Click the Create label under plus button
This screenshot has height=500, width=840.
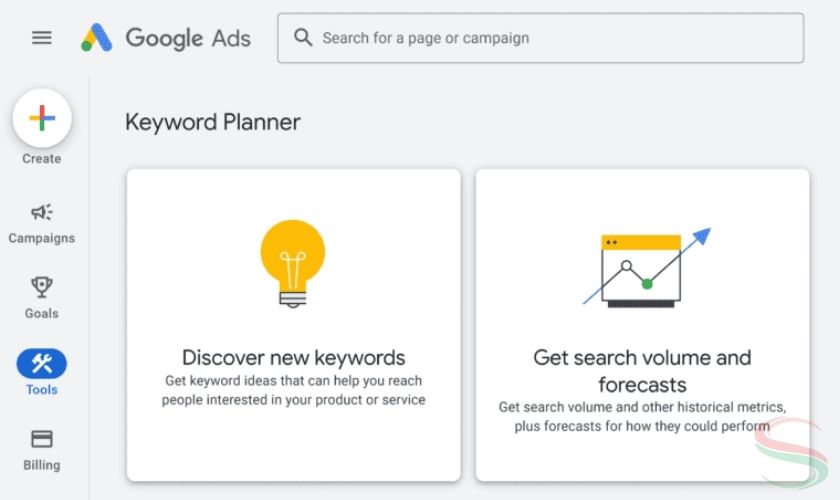(42, 159)
